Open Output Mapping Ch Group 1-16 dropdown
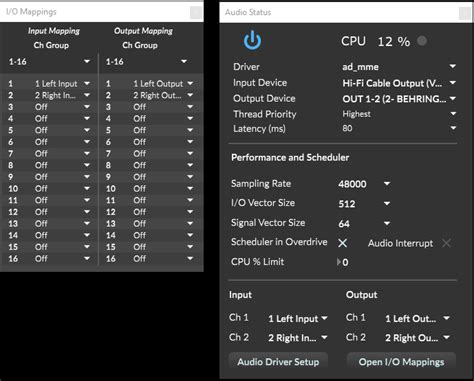Screen dimensions: 474x381 tap(146, 62)
